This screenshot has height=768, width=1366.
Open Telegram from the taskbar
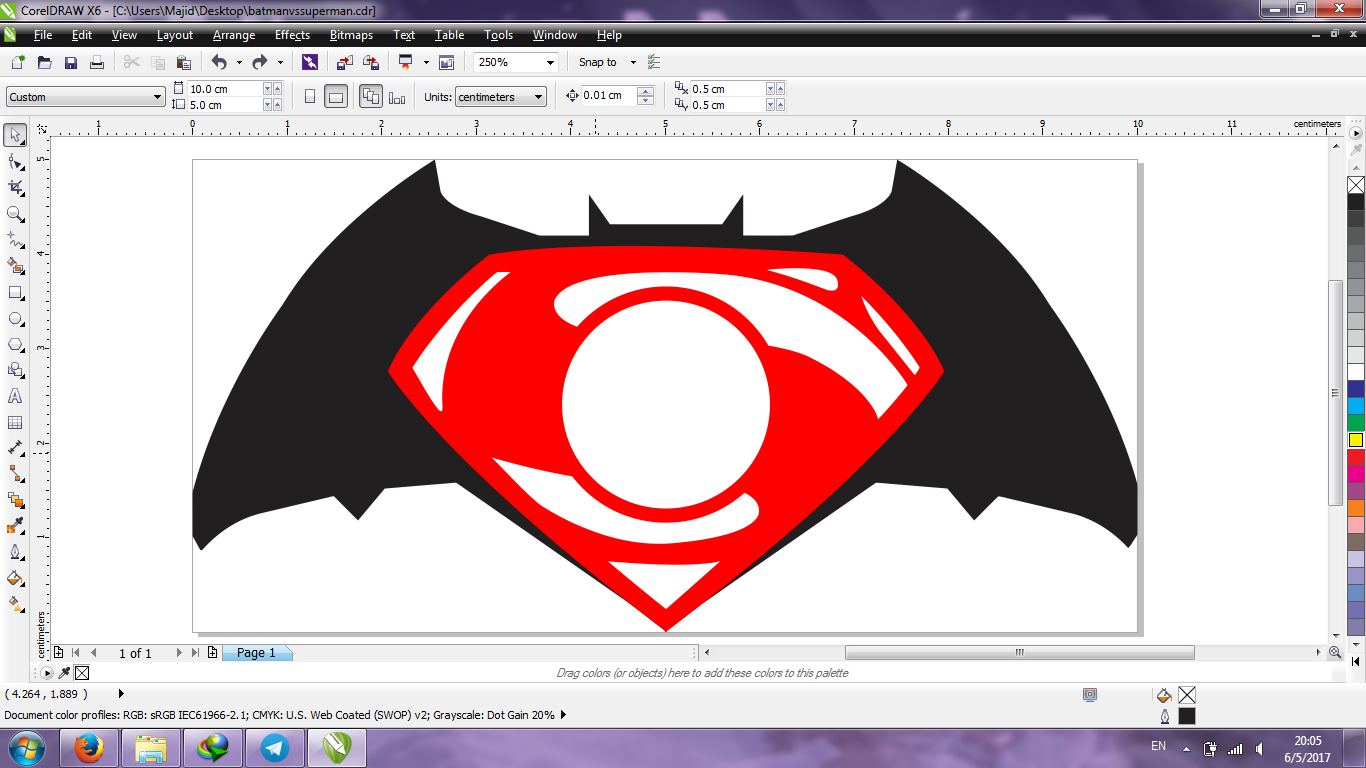[274, 748]
